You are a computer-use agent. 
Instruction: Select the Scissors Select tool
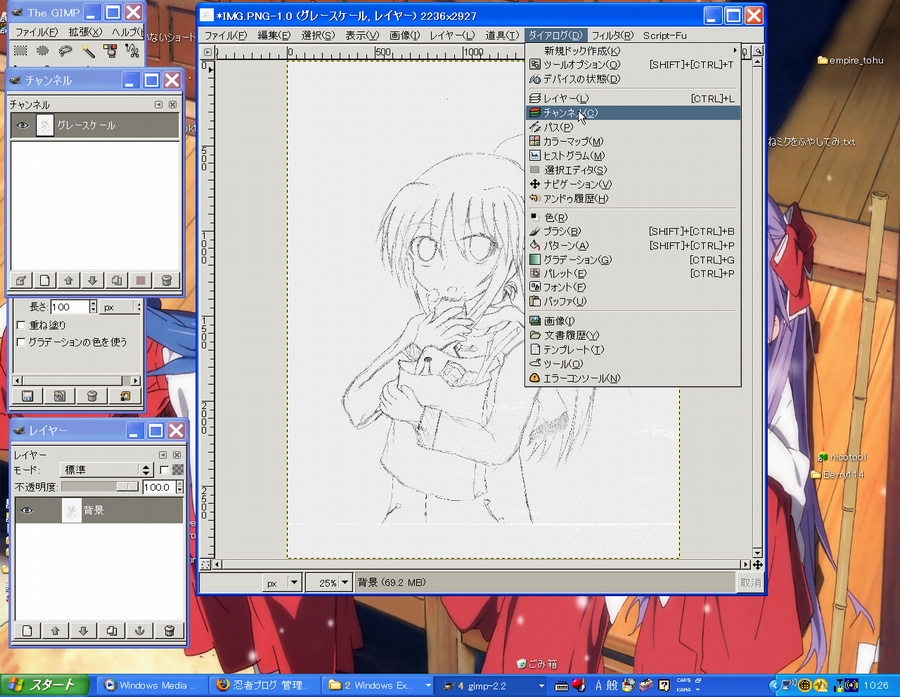(132, 51)
